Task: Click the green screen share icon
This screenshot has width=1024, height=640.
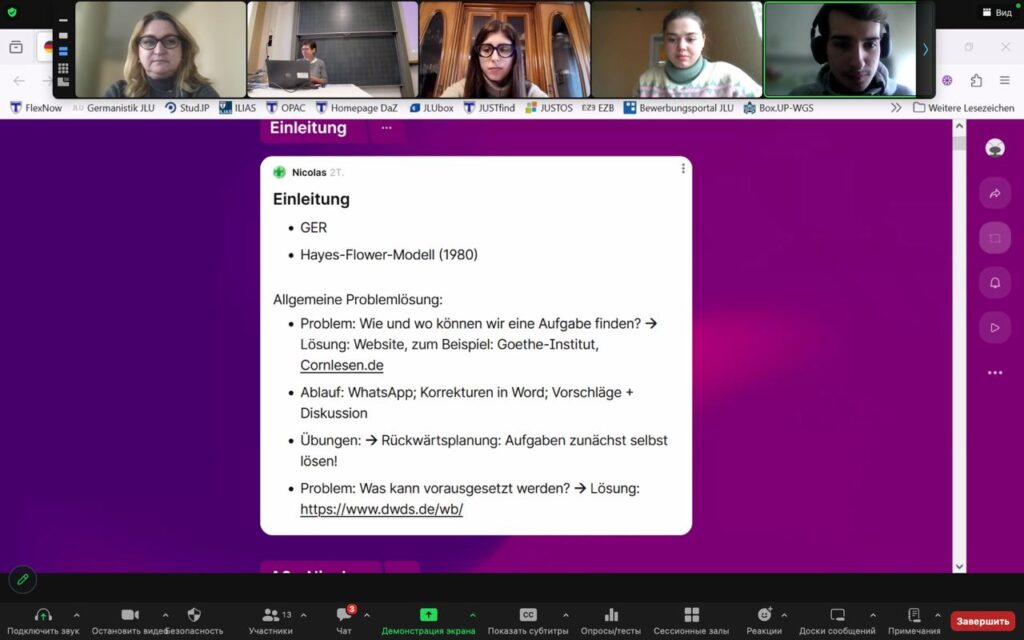Action: 428,615
